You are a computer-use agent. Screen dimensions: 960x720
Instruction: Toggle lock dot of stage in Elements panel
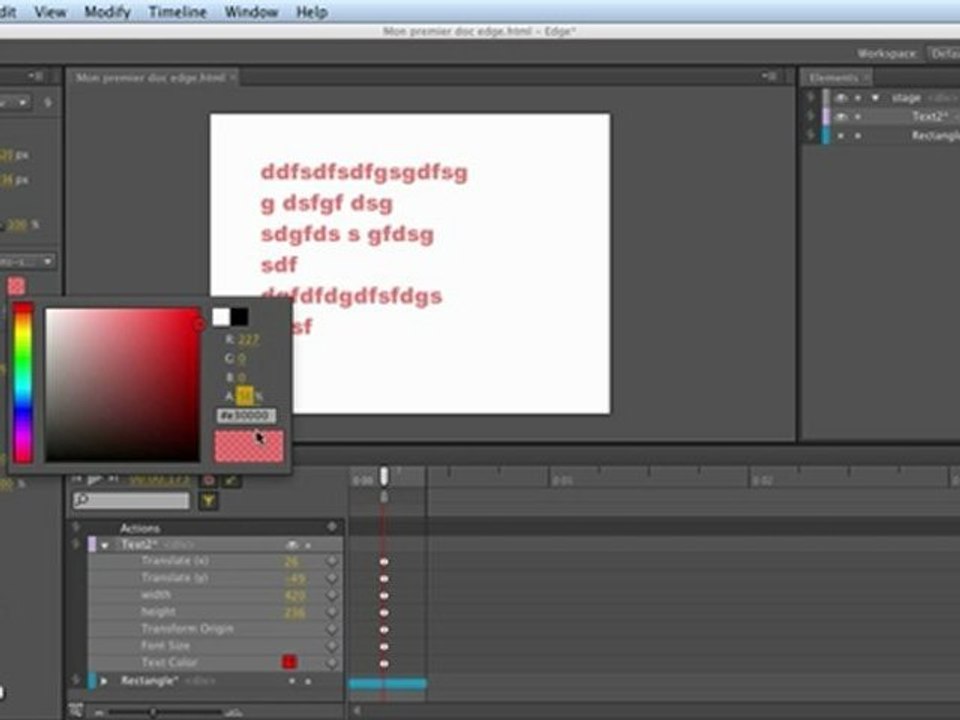click(x=858, y=98)
